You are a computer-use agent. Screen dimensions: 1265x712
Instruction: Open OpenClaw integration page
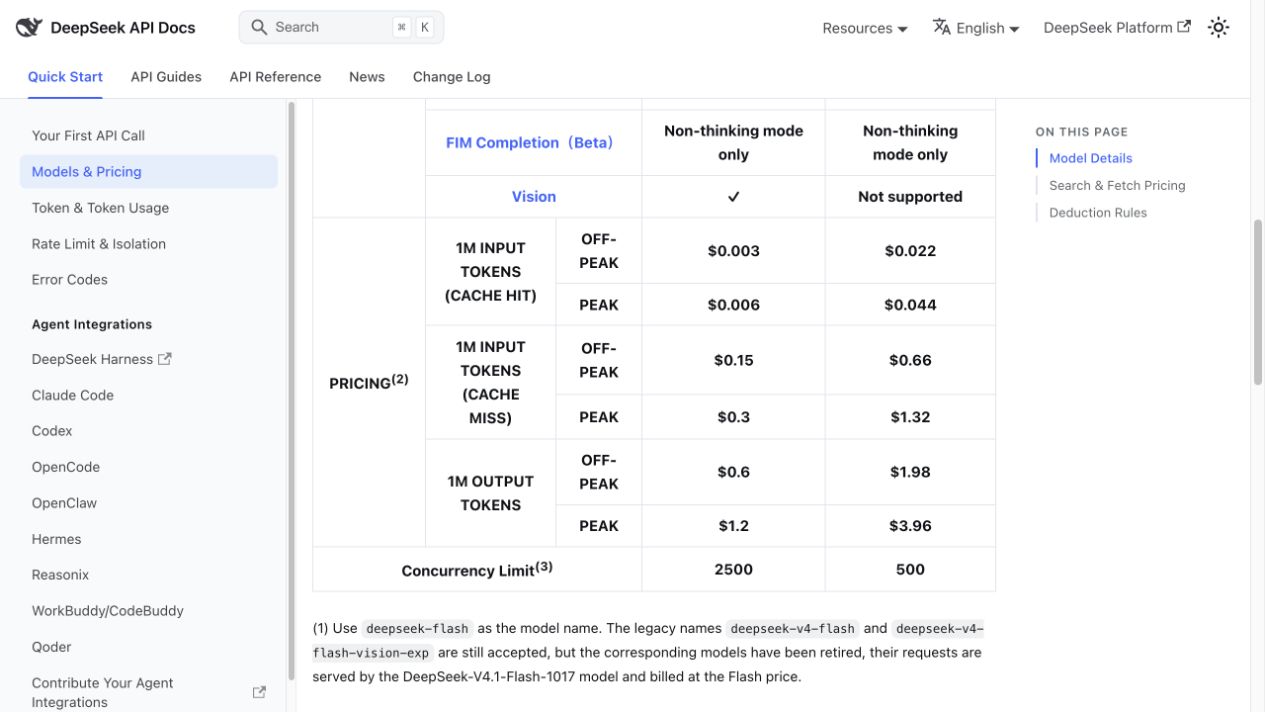pyautogui.click(x=149, y=503)
